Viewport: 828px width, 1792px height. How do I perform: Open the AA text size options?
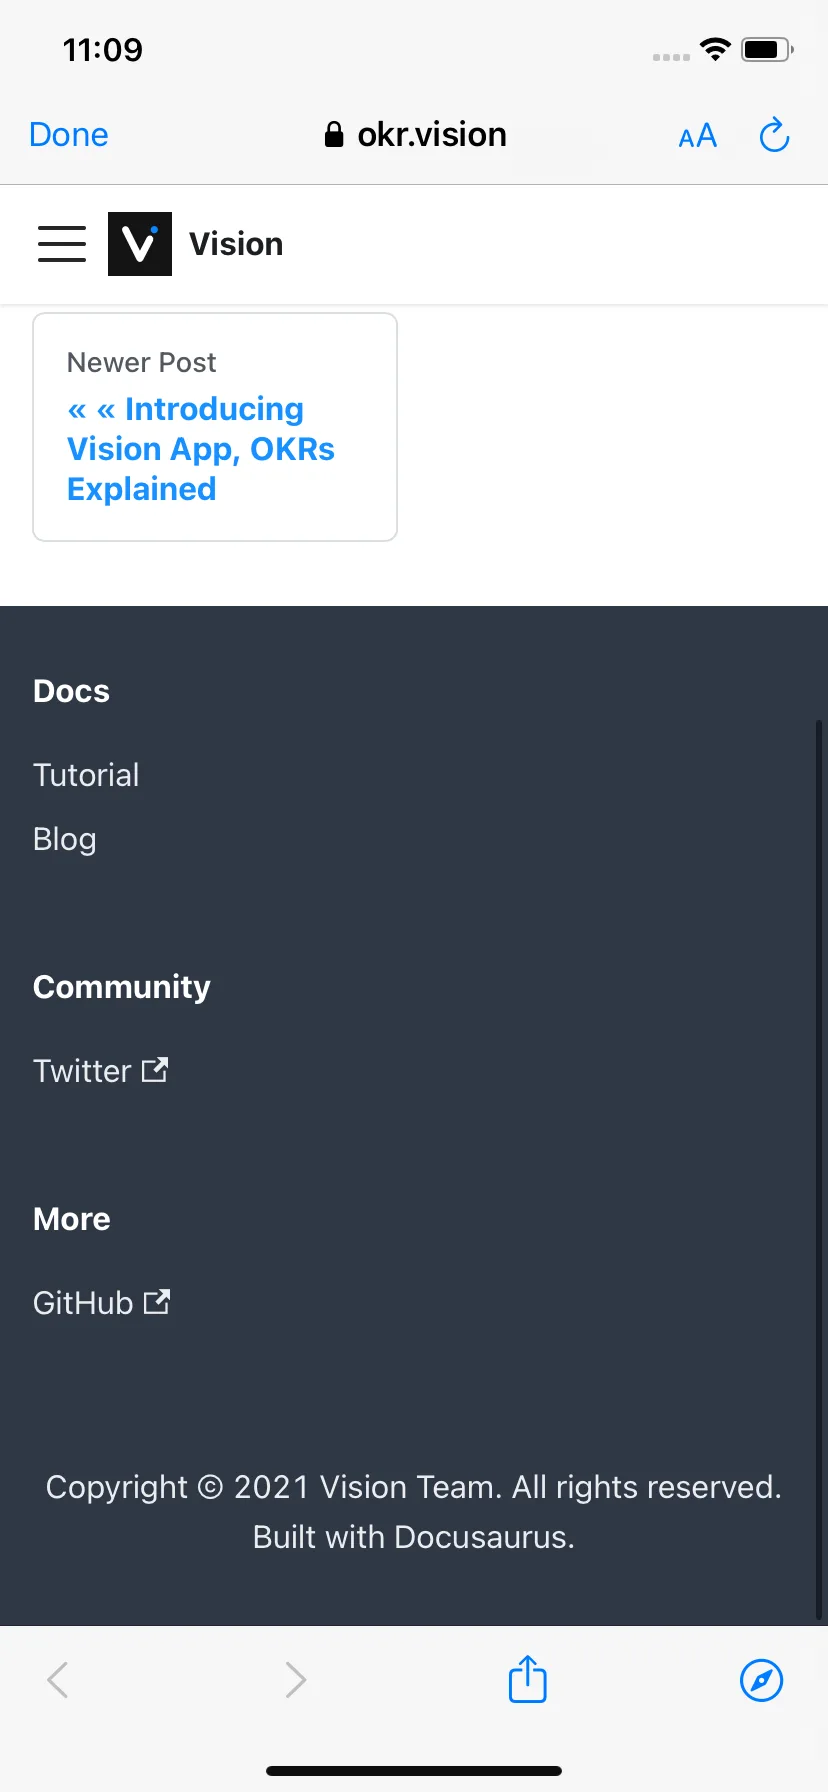click(x=697, y=136)
